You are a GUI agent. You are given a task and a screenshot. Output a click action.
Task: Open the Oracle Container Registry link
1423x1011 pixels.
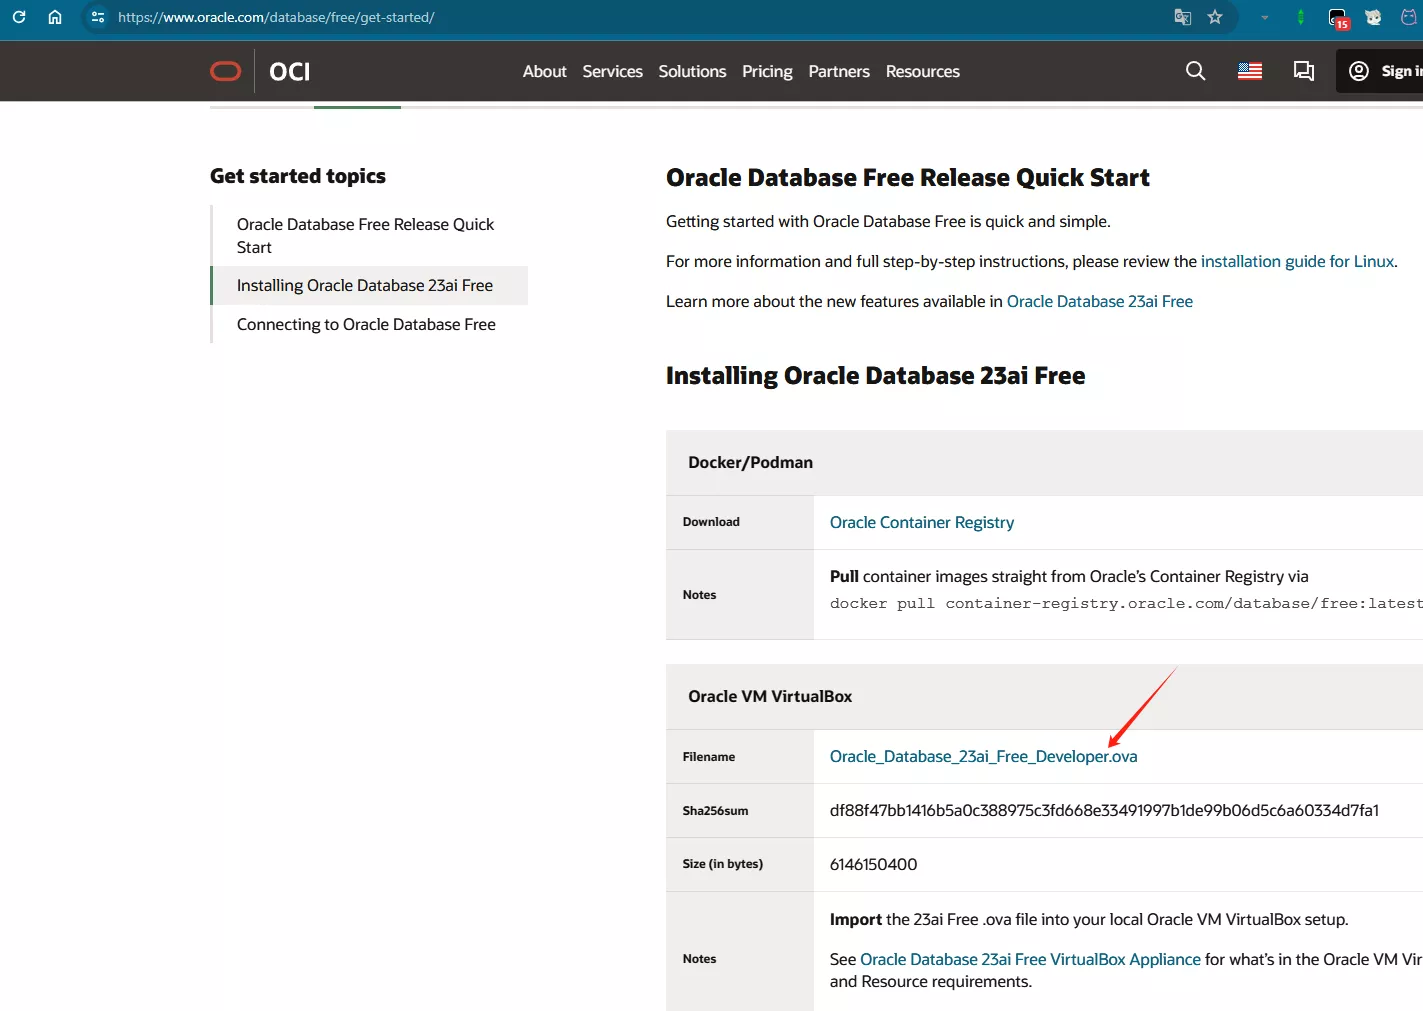click(x=921, y=522)
